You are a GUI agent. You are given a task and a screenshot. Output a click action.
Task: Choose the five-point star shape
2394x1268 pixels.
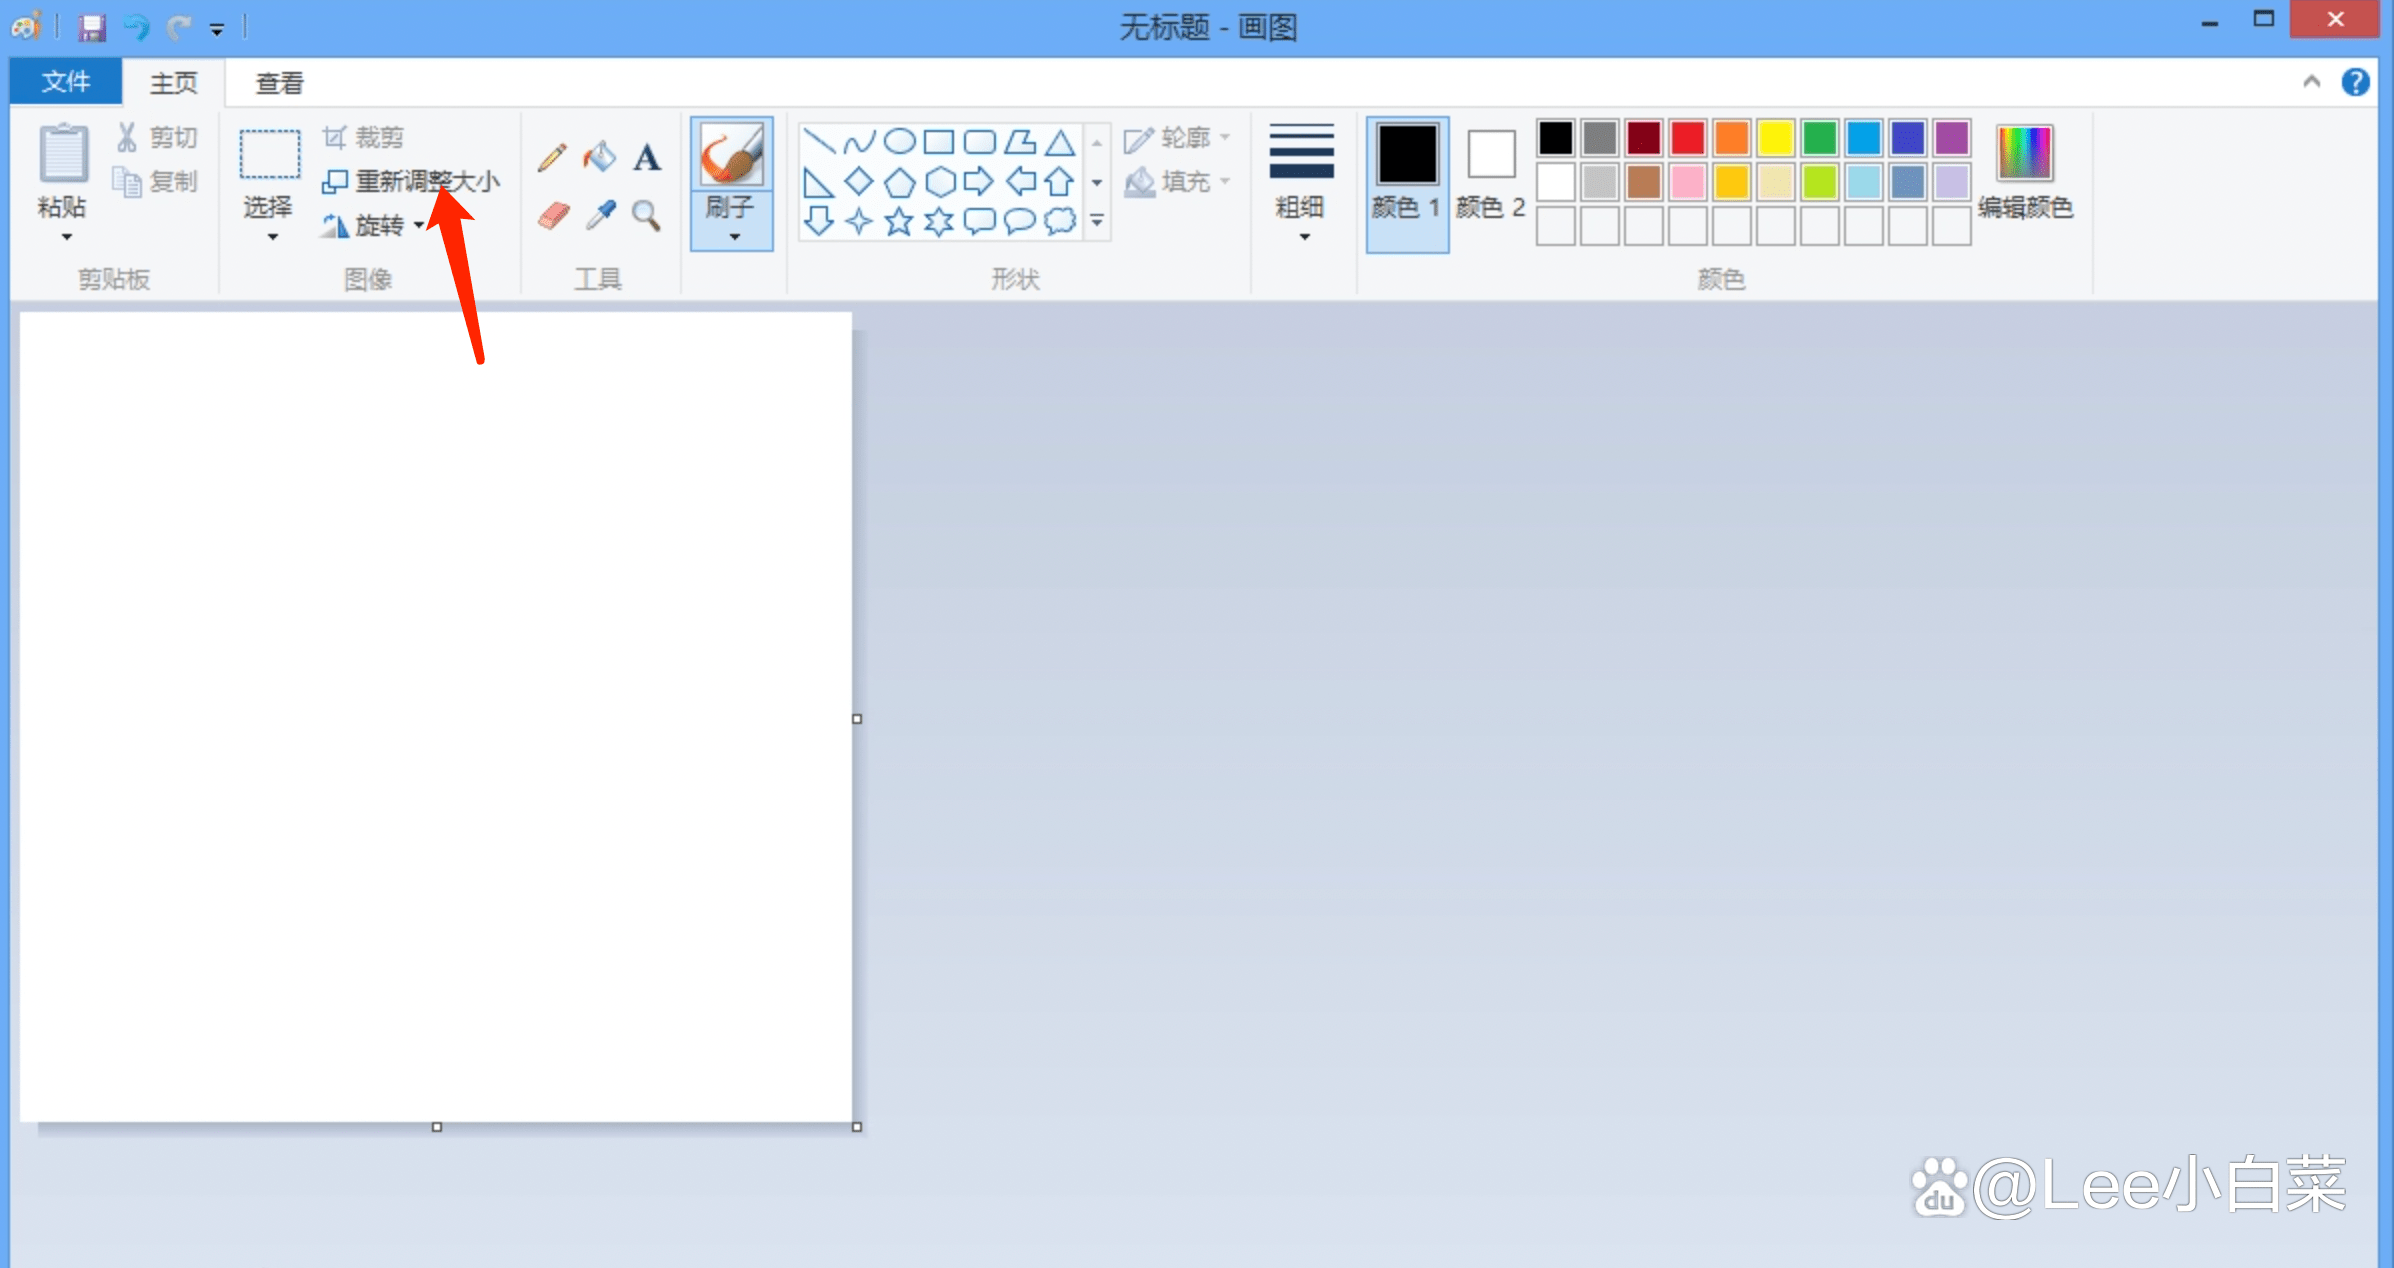click(x=899, y=221)
